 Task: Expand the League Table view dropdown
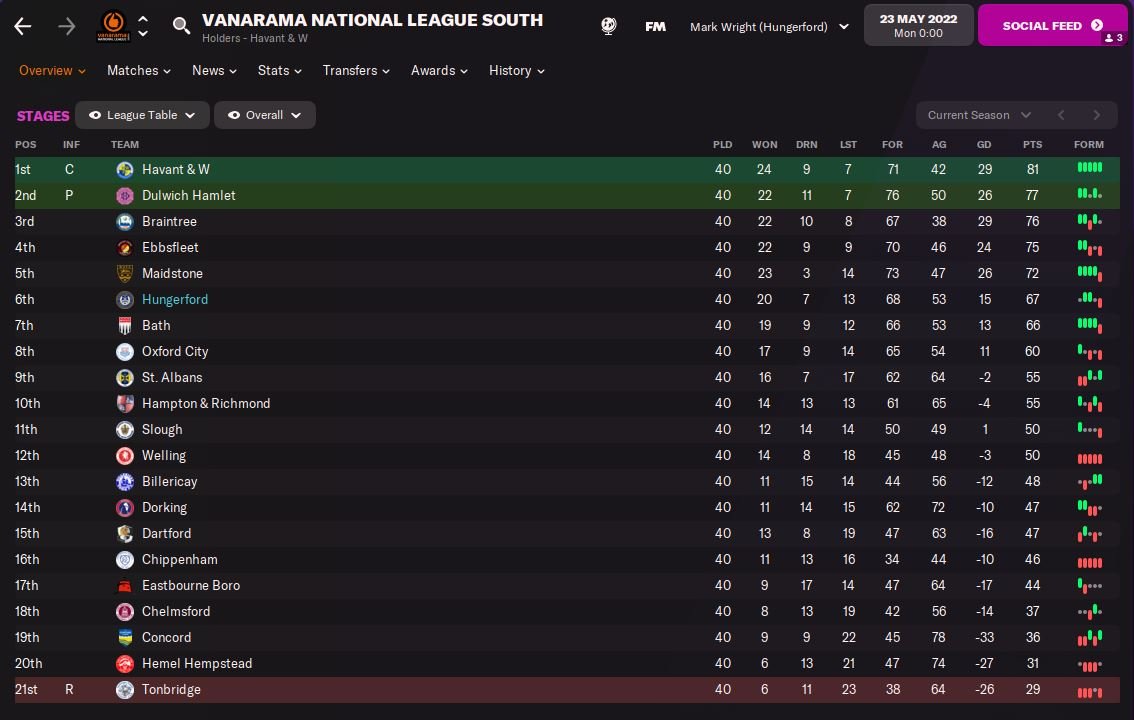(x=142, y=115)
